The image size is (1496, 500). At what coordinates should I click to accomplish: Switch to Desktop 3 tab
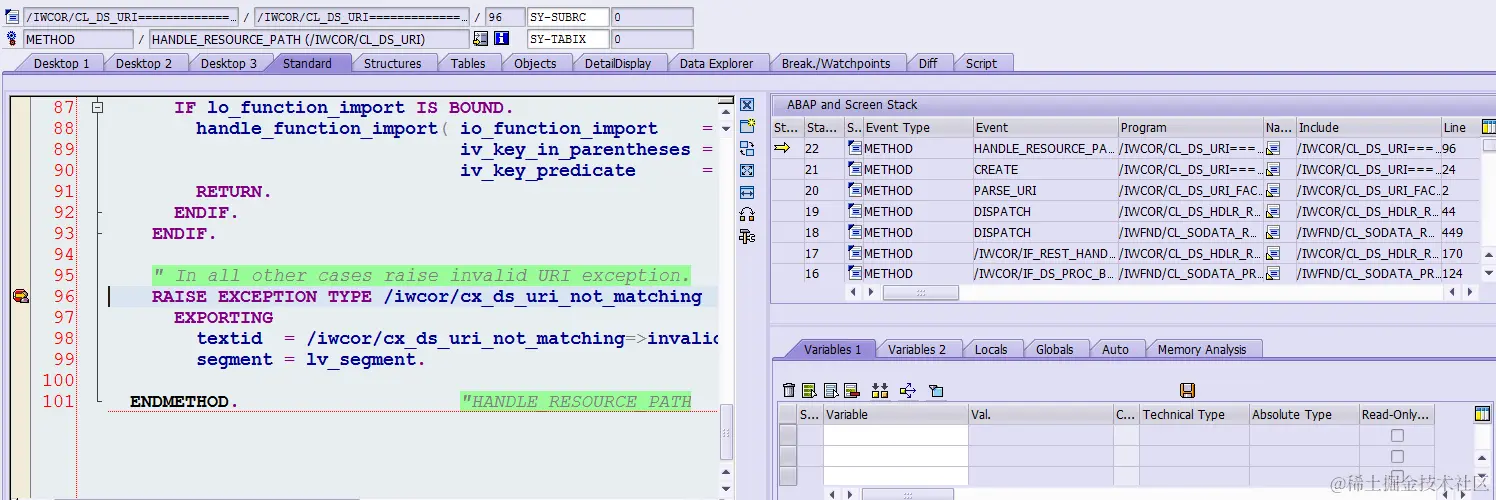(x=228, y=63)
